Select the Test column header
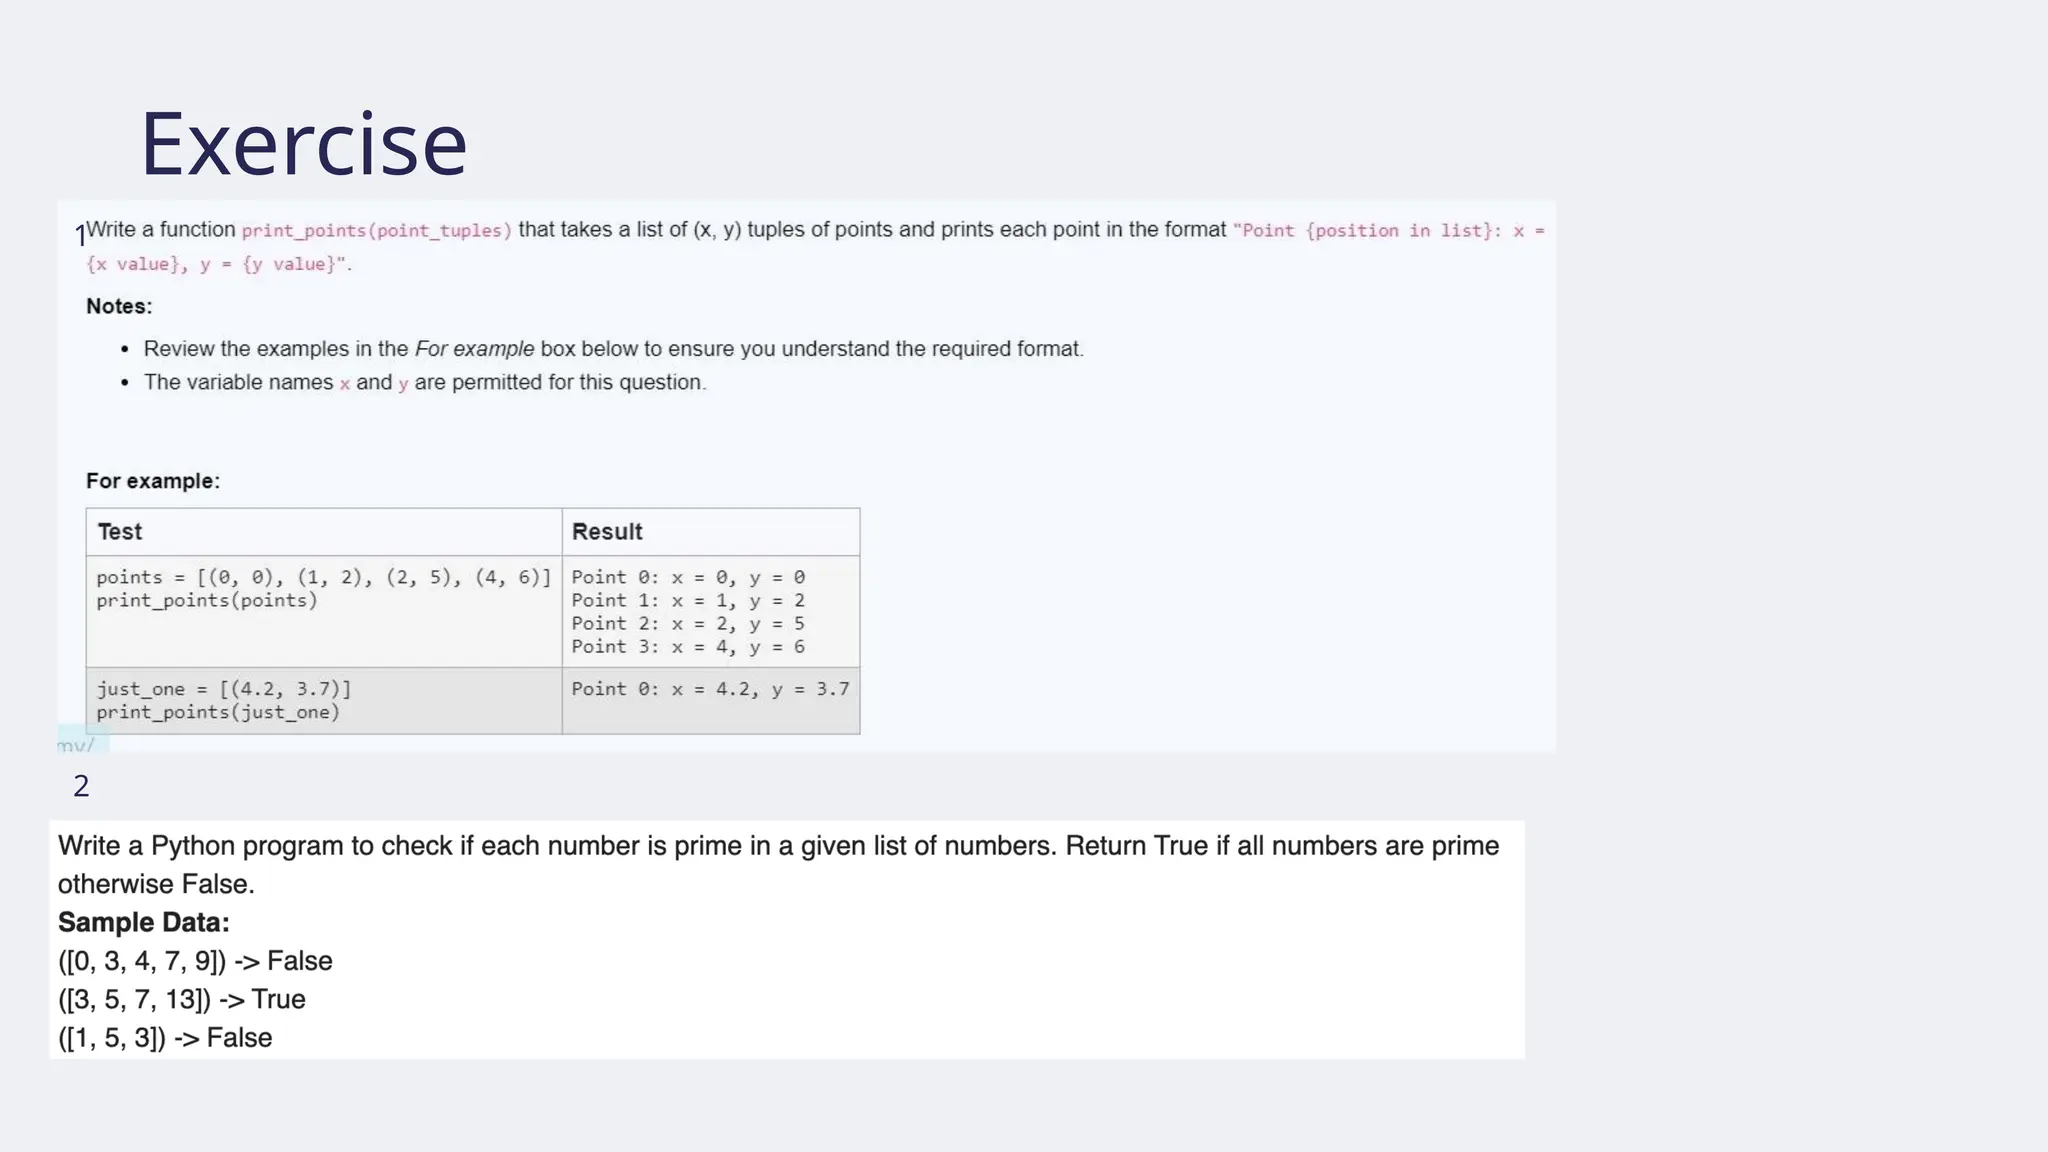 point(120,532)
